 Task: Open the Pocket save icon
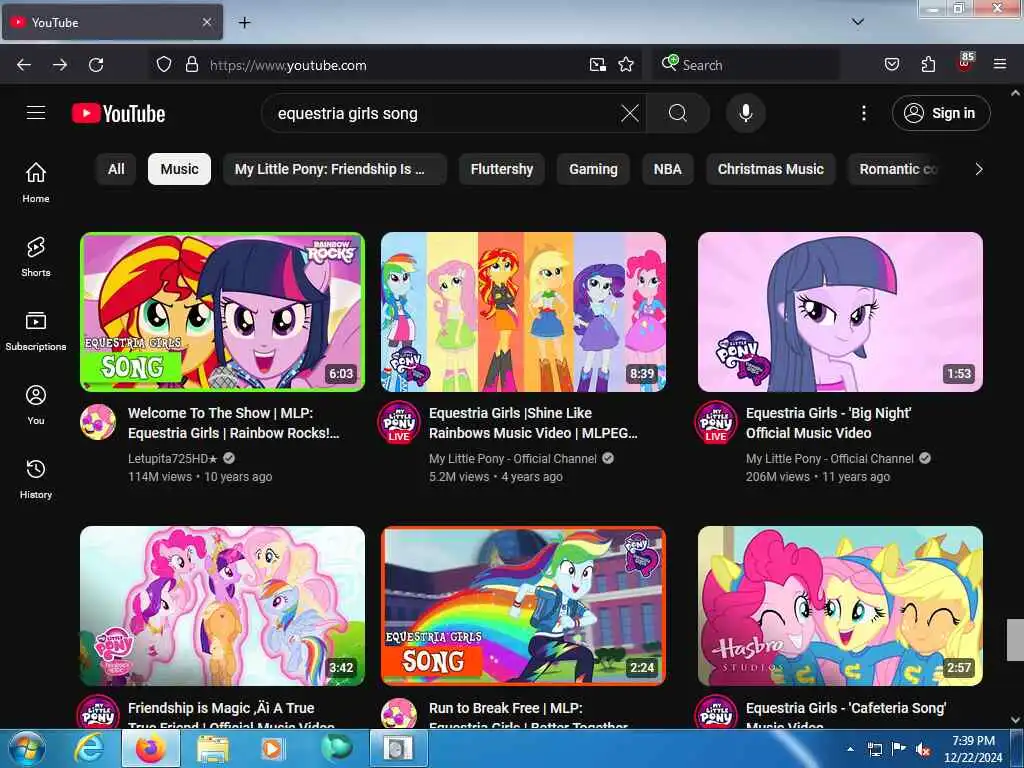(x=891, y=65)
